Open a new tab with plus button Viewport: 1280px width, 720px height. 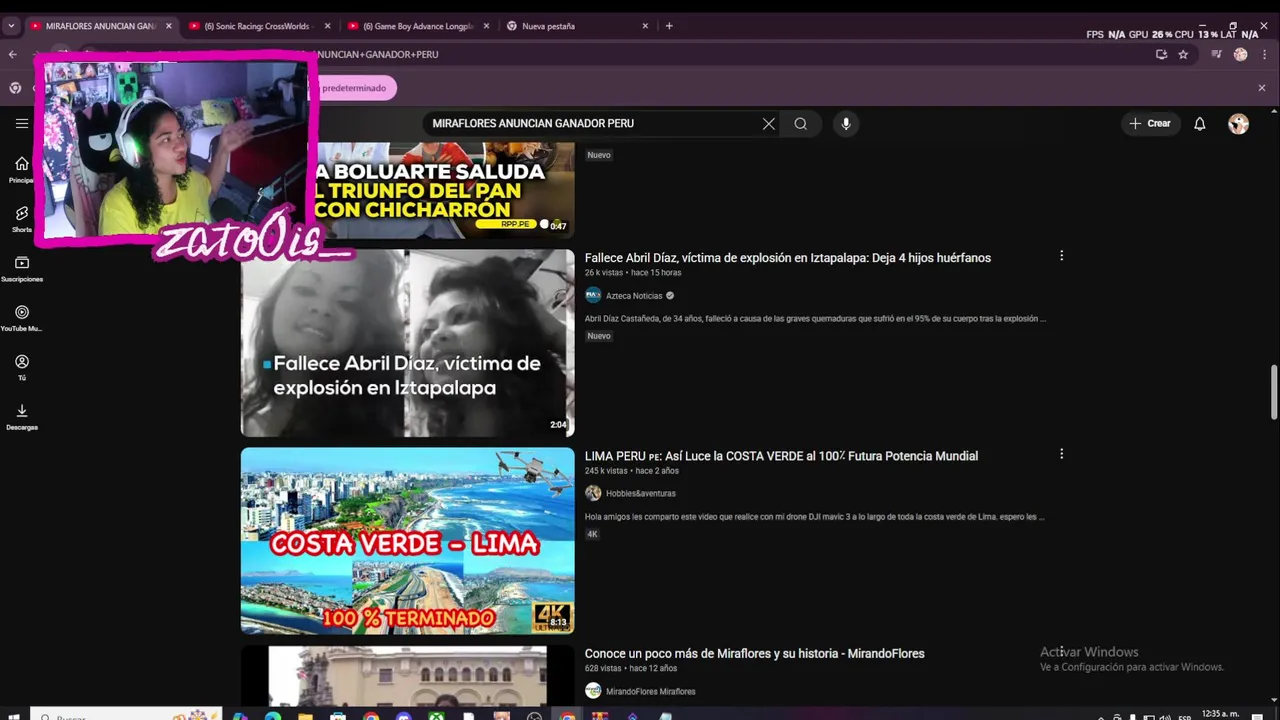(x=669, y=26)
